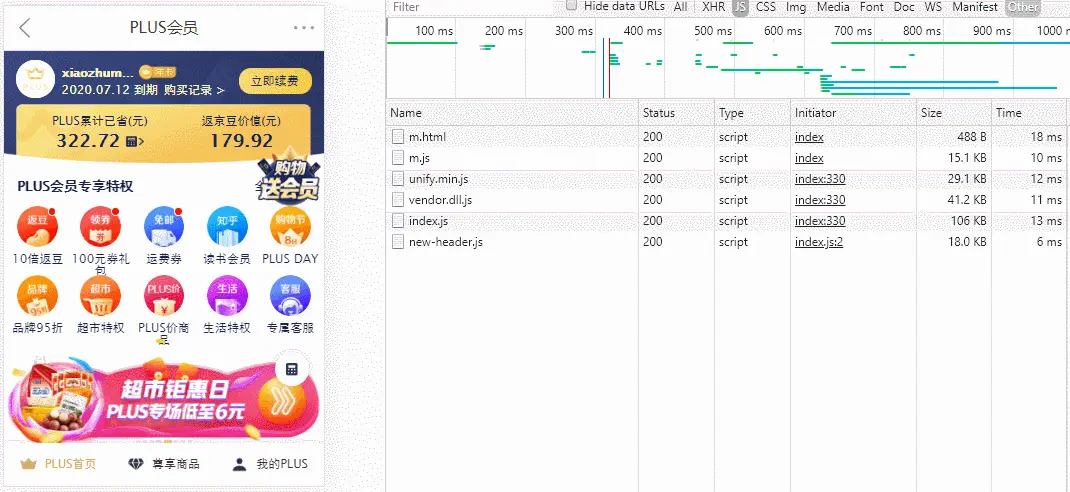
Task: Sort by the Size column header
Action: coord(954,113)
